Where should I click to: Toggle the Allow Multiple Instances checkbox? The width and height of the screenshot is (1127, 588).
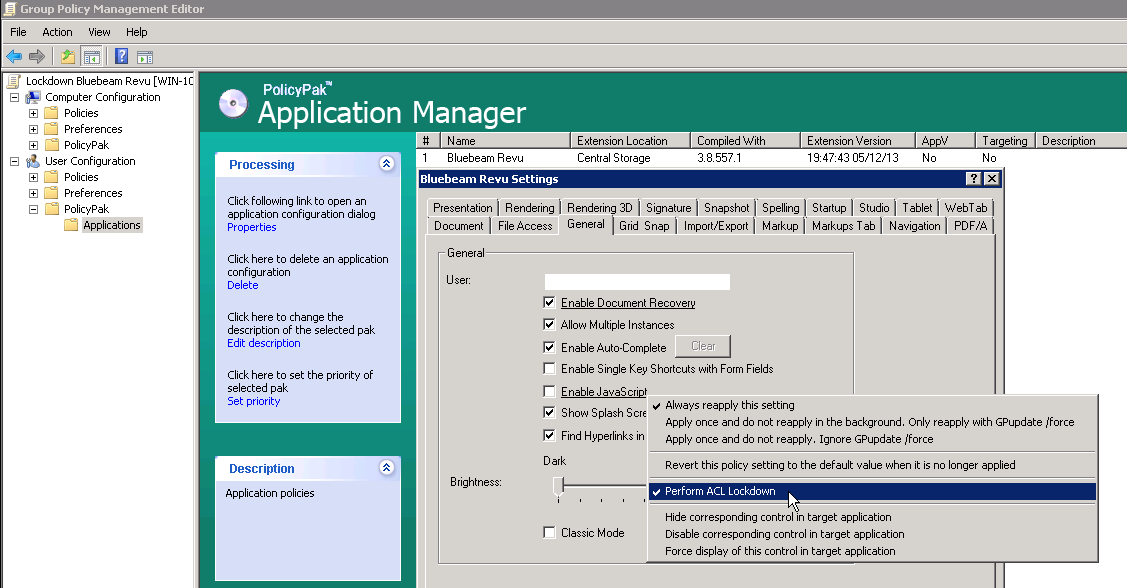coord(549,324)
